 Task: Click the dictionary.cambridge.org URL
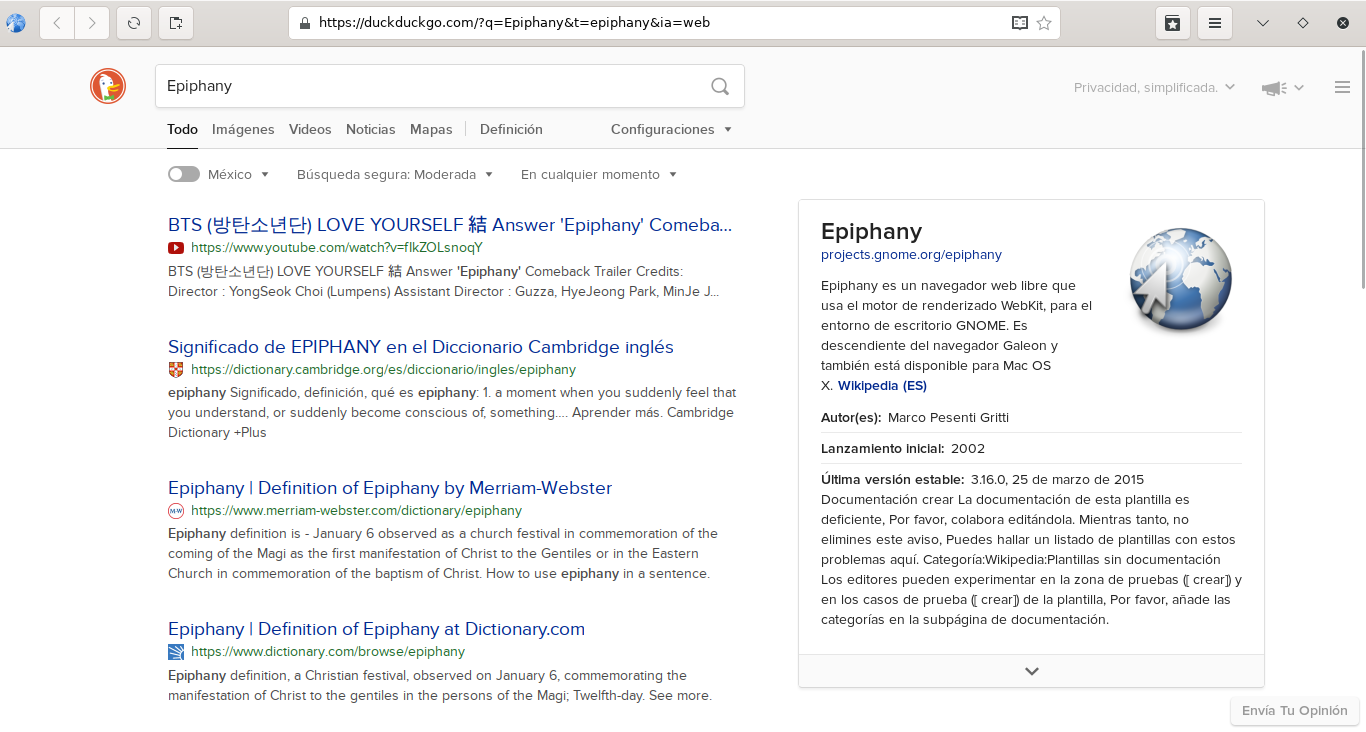pyautogui.click(x=384, y=370)
